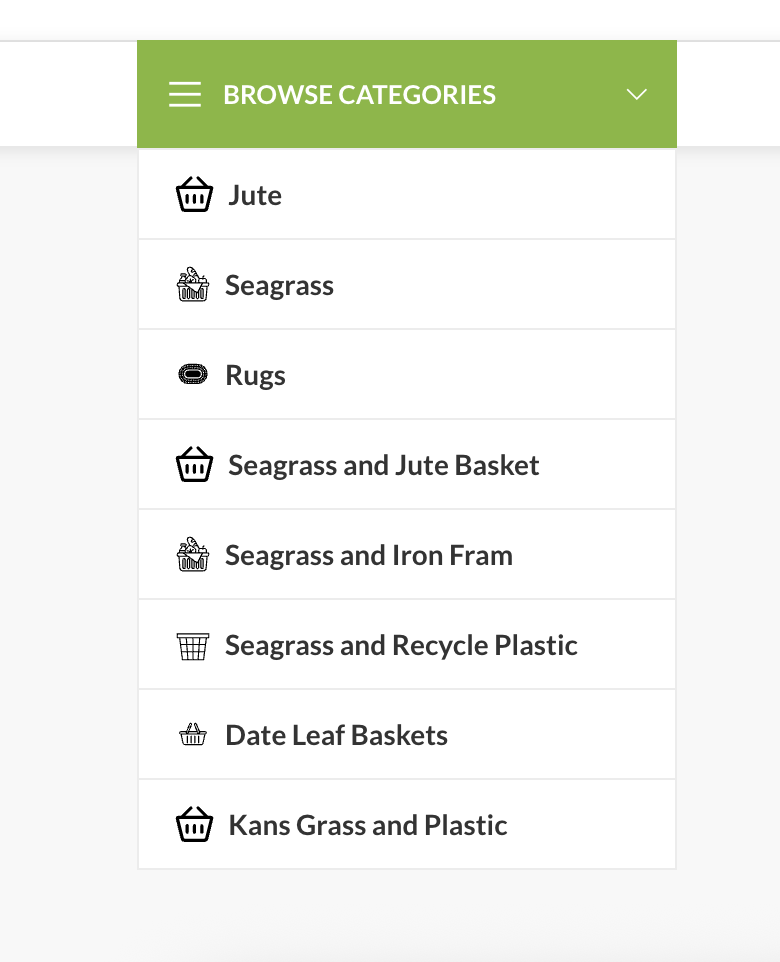Collapse categories with the chevron arrow

tap(636, 94)
